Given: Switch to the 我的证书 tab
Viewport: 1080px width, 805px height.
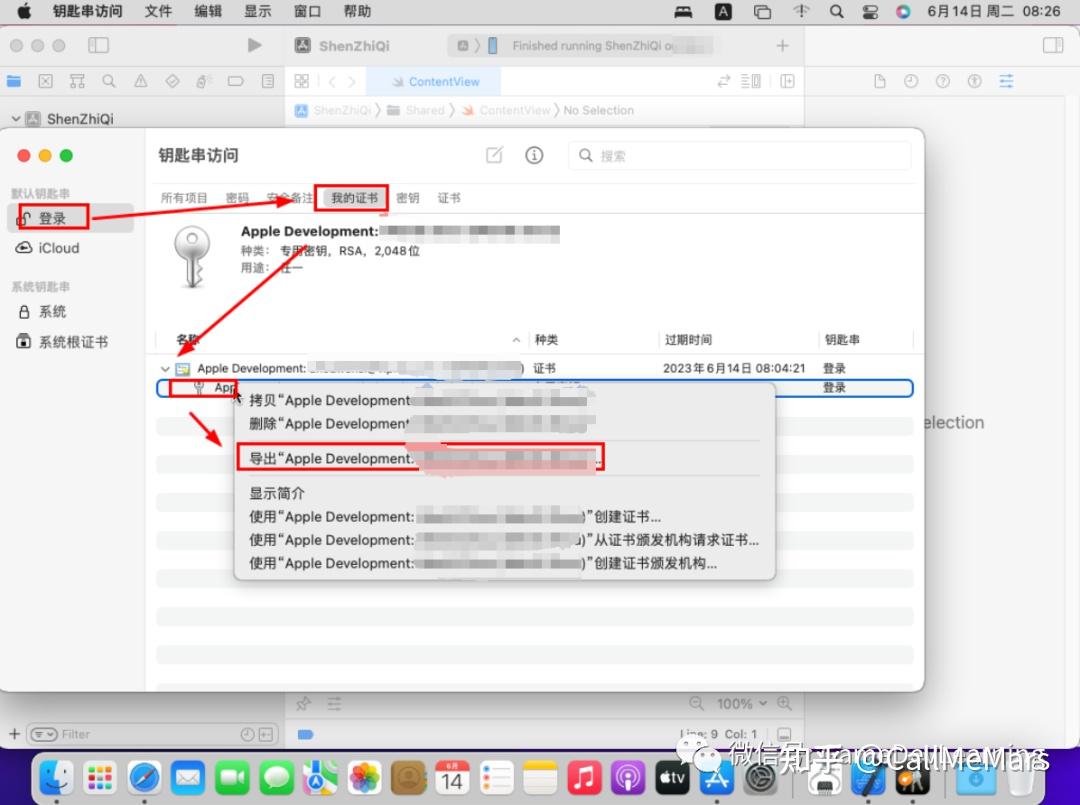Looking at the screenshot, I should click(x=354, y=198).
